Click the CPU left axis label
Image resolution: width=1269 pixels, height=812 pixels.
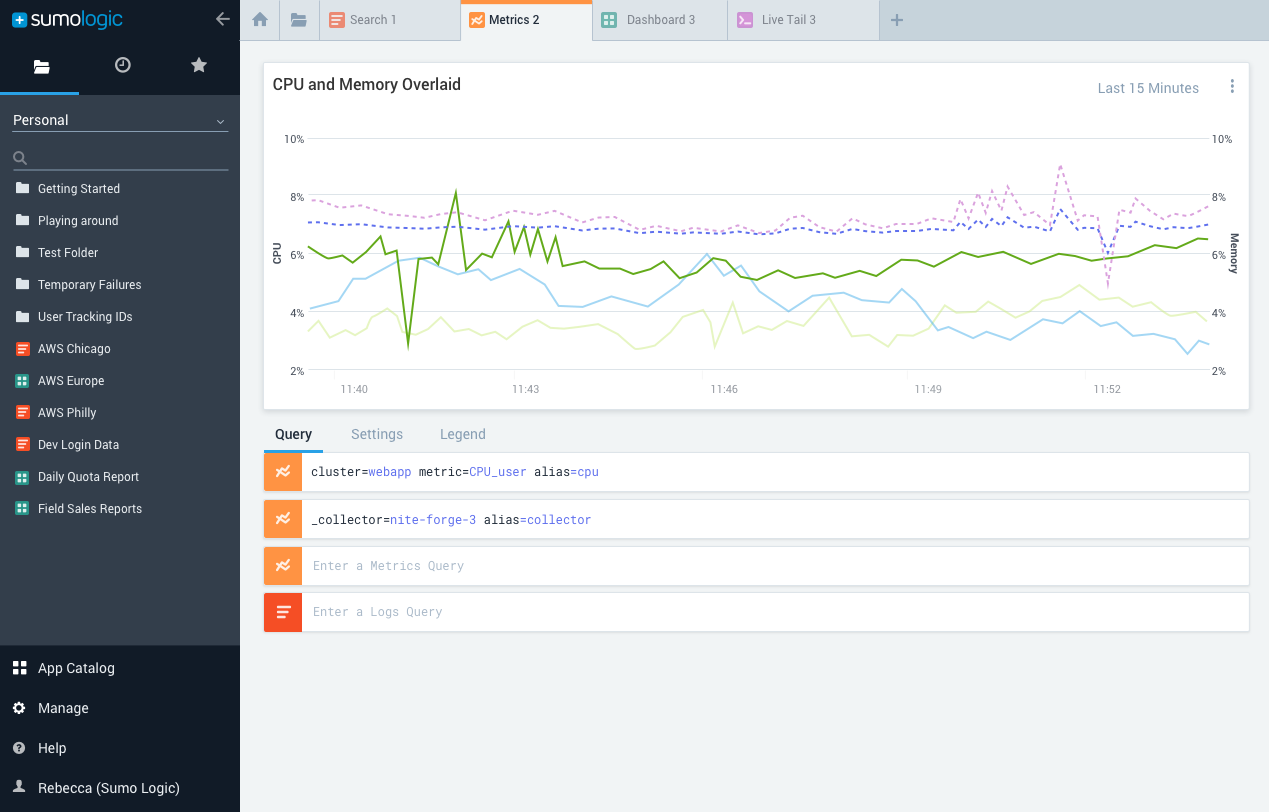(278, 253)
